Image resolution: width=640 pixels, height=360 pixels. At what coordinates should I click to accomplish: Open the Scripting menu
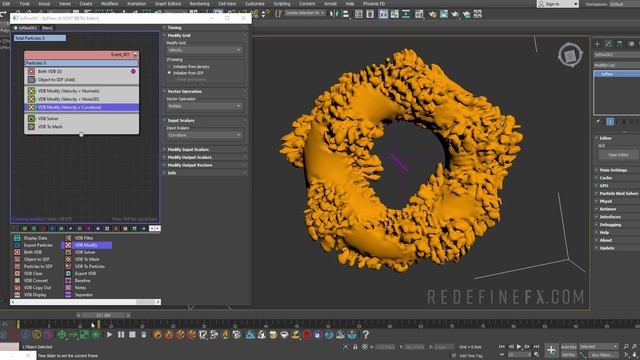click(282, 4)
